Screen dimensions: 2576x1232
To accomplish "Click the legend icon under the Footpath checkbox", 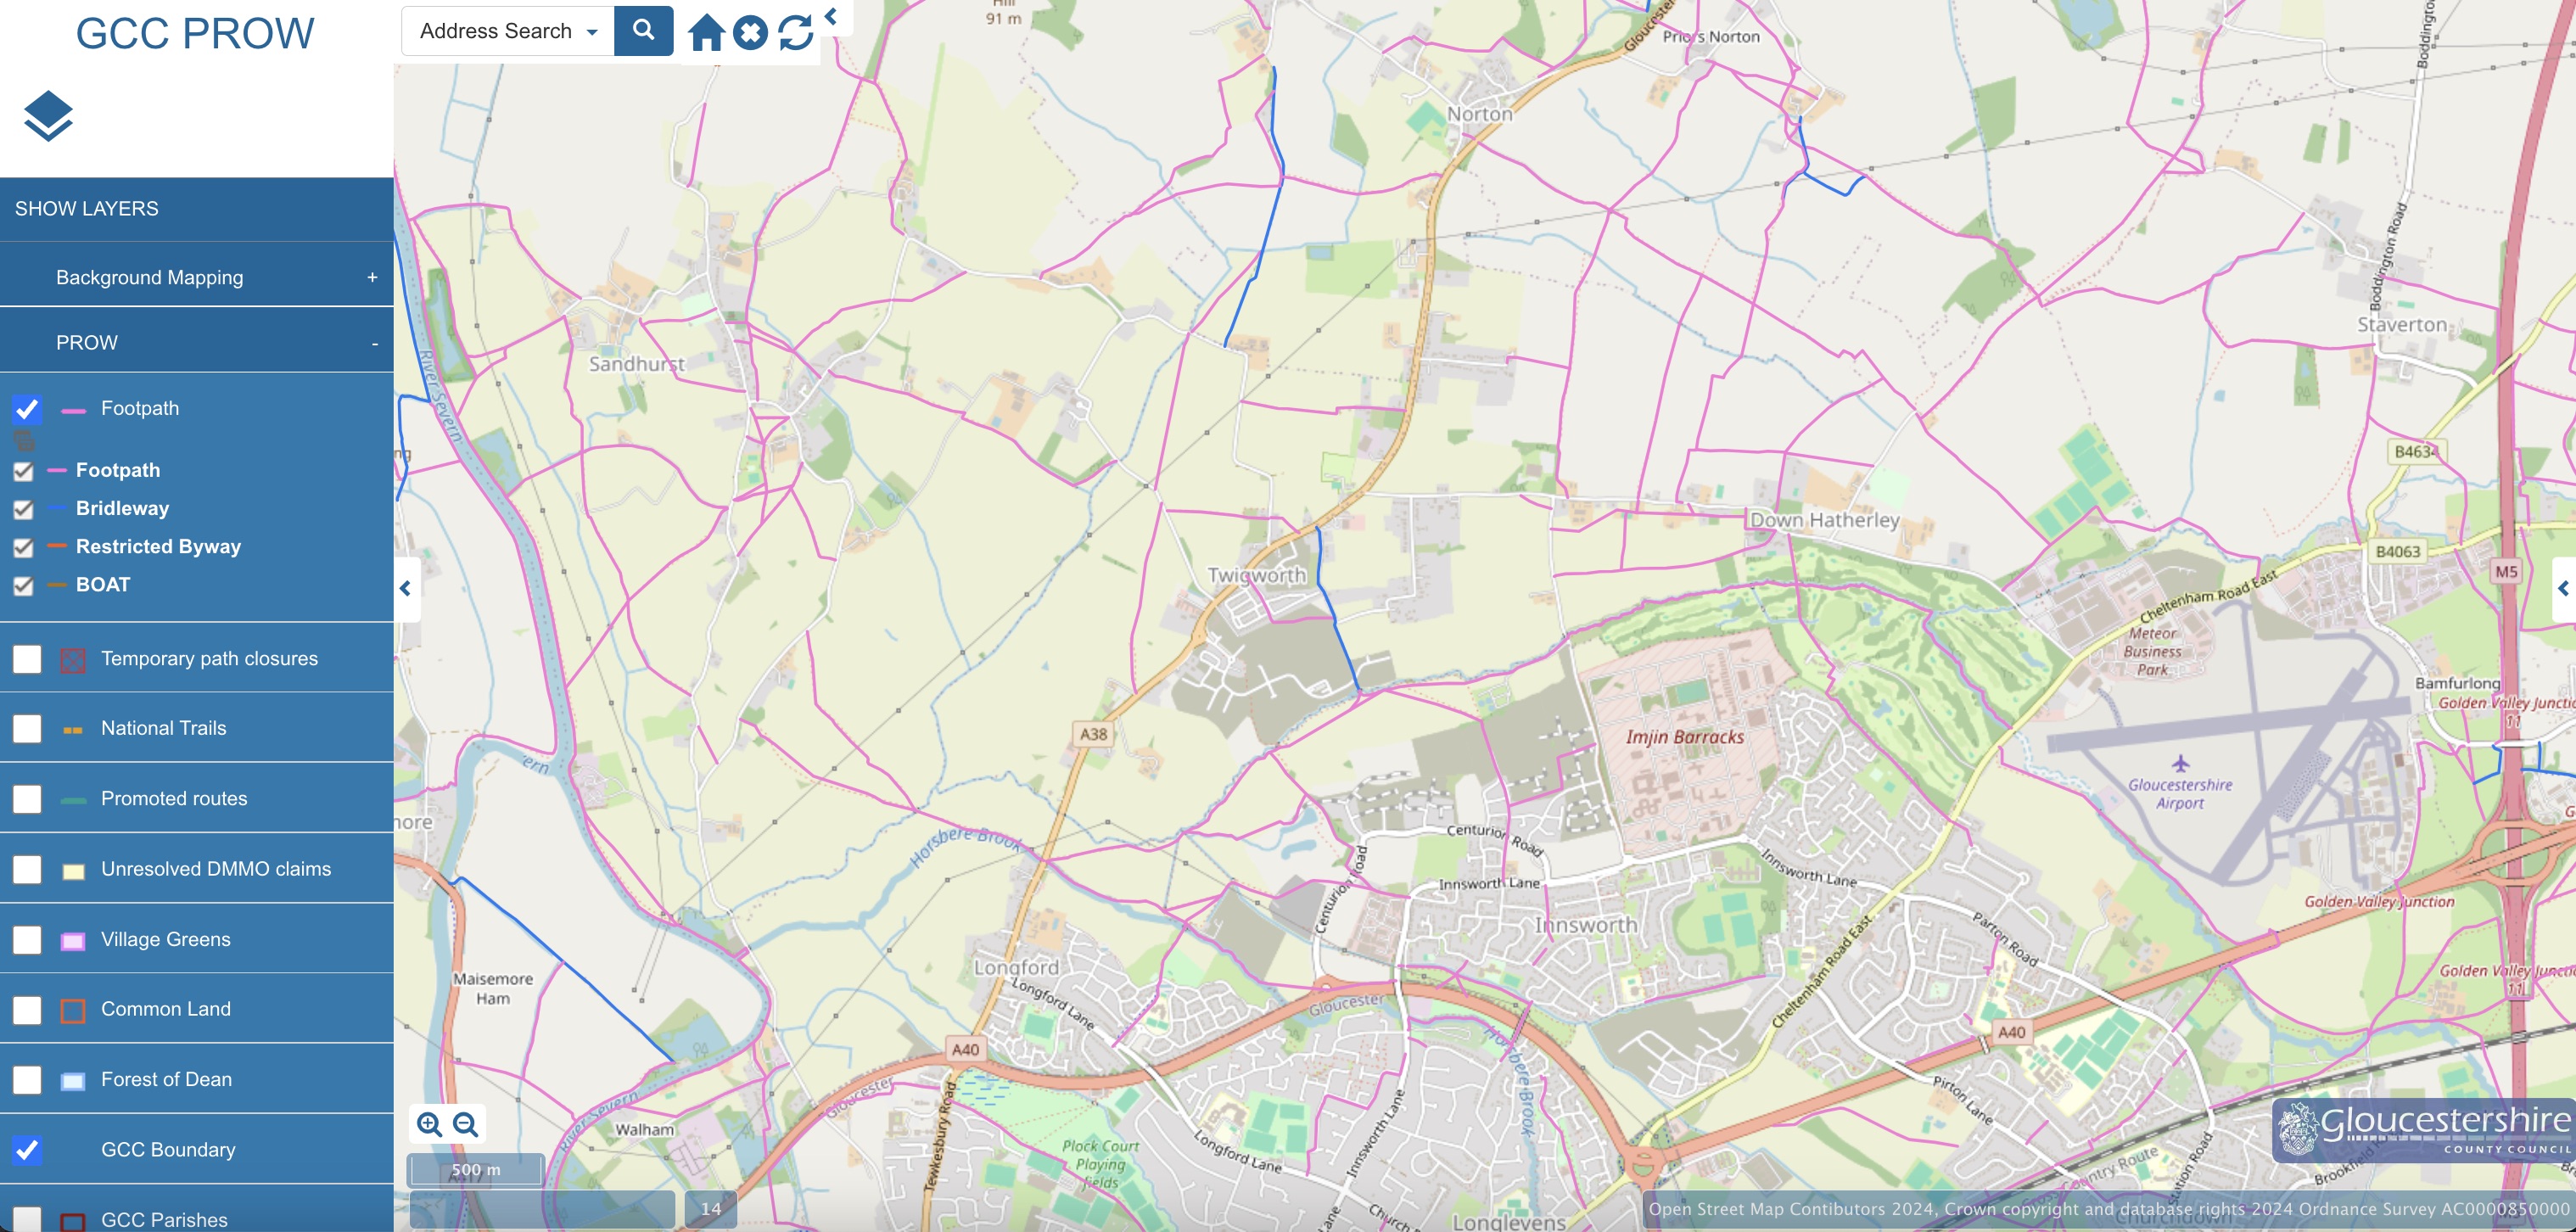I will 24,440.
